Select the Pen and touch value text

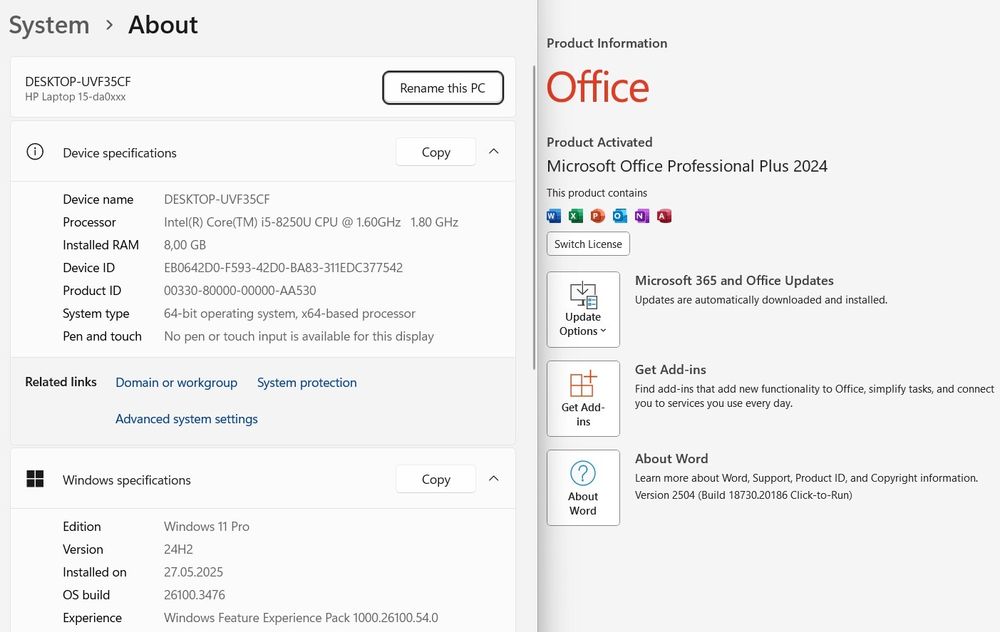[x=298, y=336]
